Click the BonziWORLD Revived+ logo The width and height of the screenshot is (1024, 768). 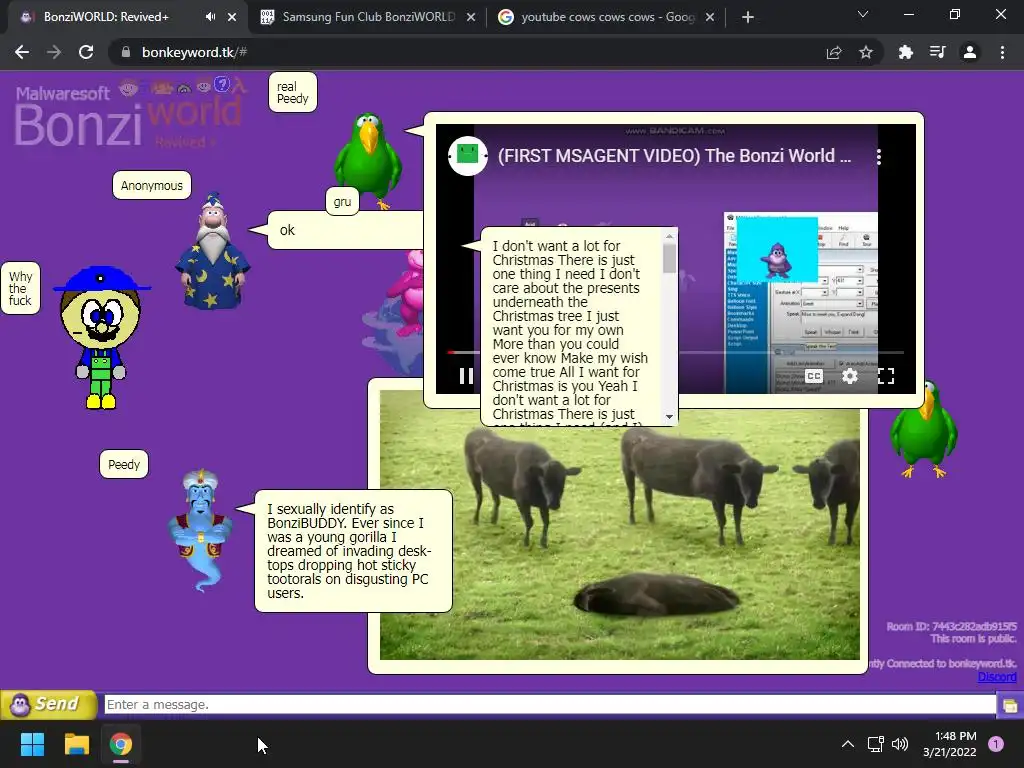coord(129,113)
